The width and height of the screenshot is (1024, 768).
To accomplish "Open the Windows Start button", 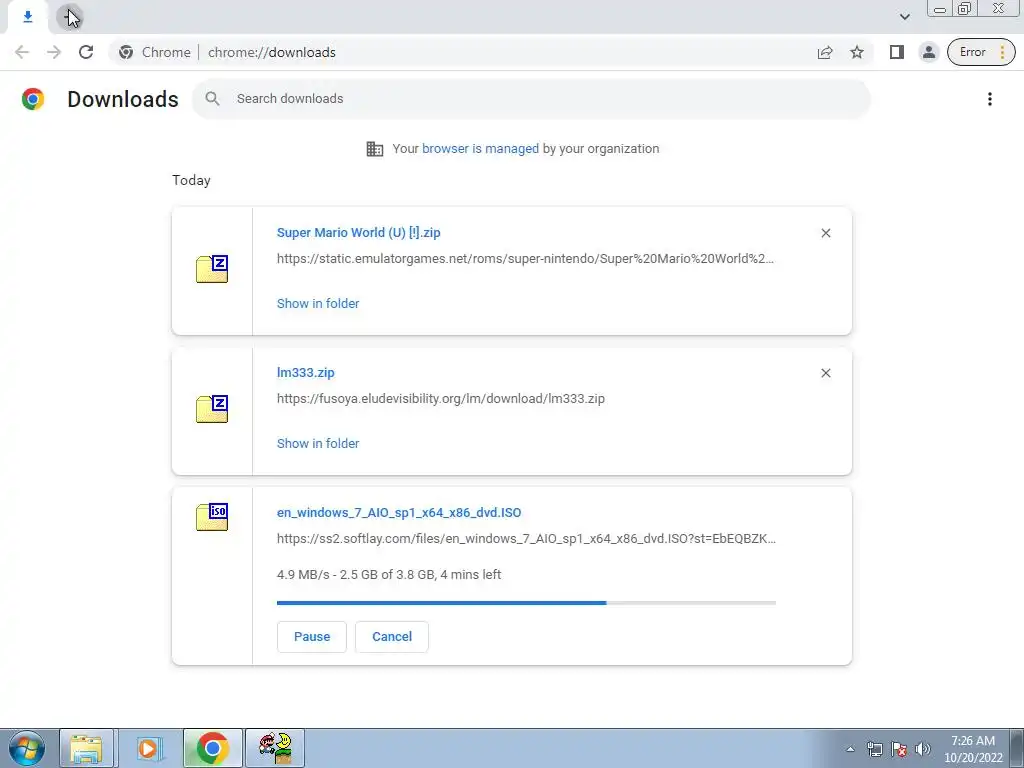I will [x=27, y=748].
